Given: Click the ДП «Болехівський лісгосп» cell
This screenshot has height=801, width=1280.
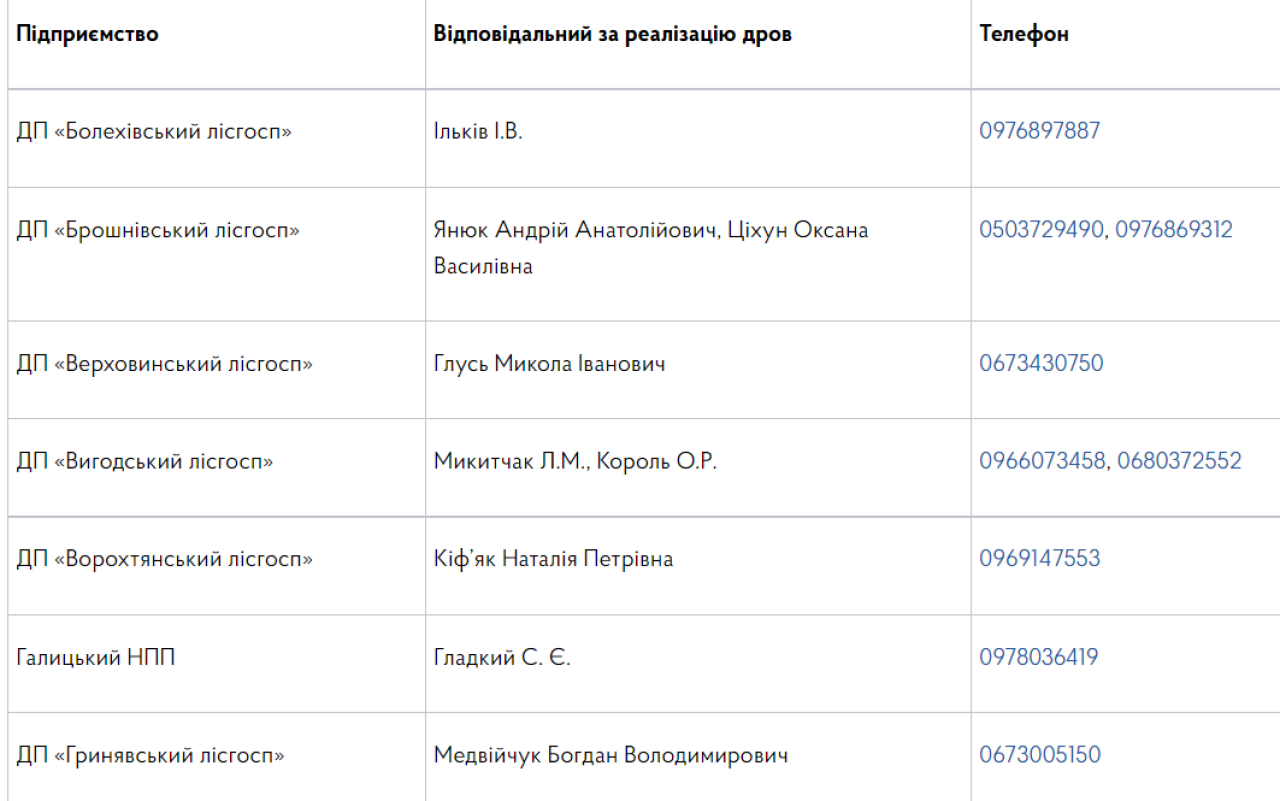Looking at the screenshot, I should 154,131.
